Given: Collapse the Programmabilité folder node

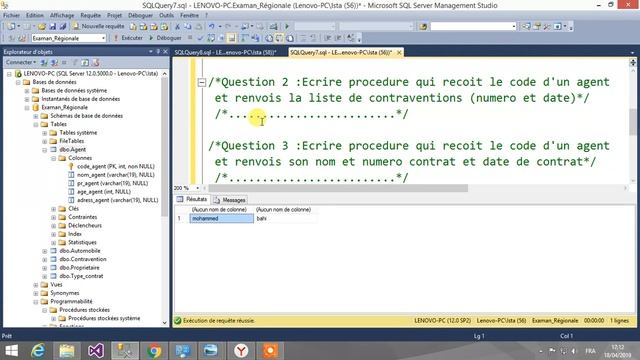Looking at the screenshot, I should 36,302.
